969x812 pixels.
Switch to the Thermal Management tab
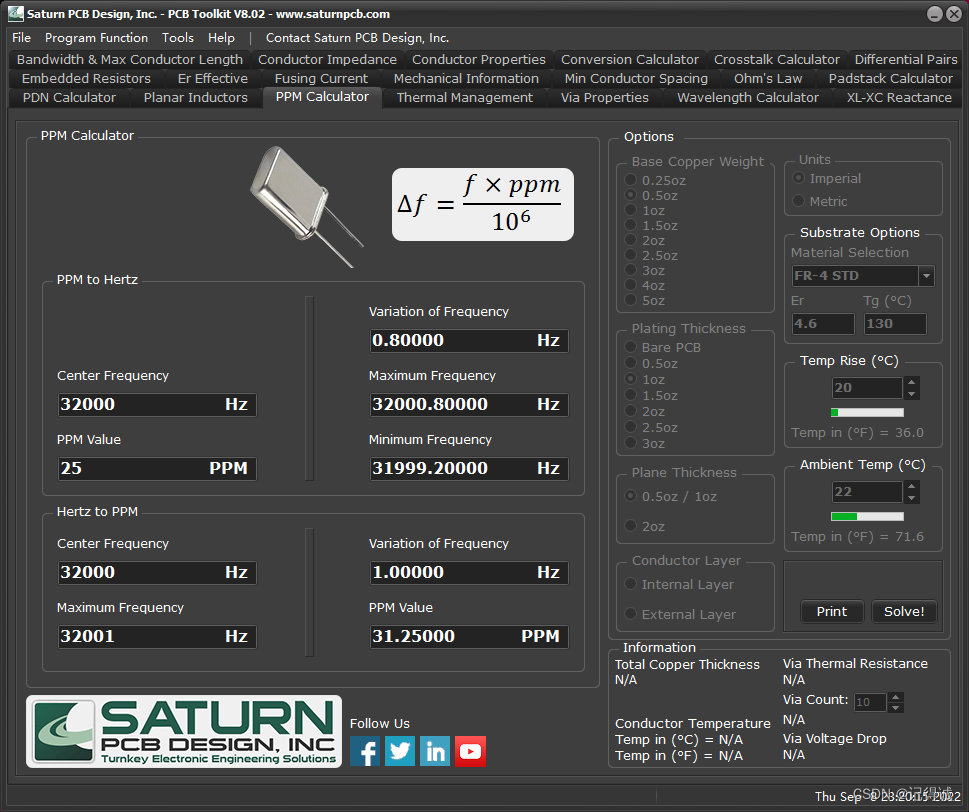tap(465, 98)
